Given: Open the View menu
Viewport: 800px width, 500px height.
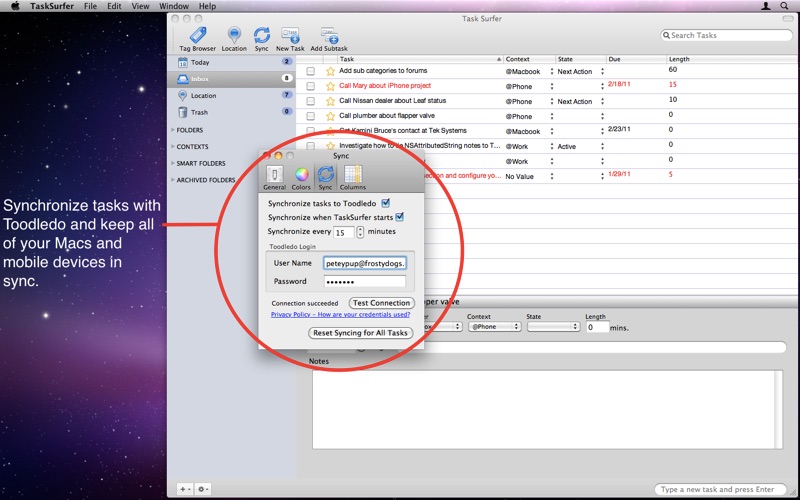Looking at the screenshot, I should [140, 6].
